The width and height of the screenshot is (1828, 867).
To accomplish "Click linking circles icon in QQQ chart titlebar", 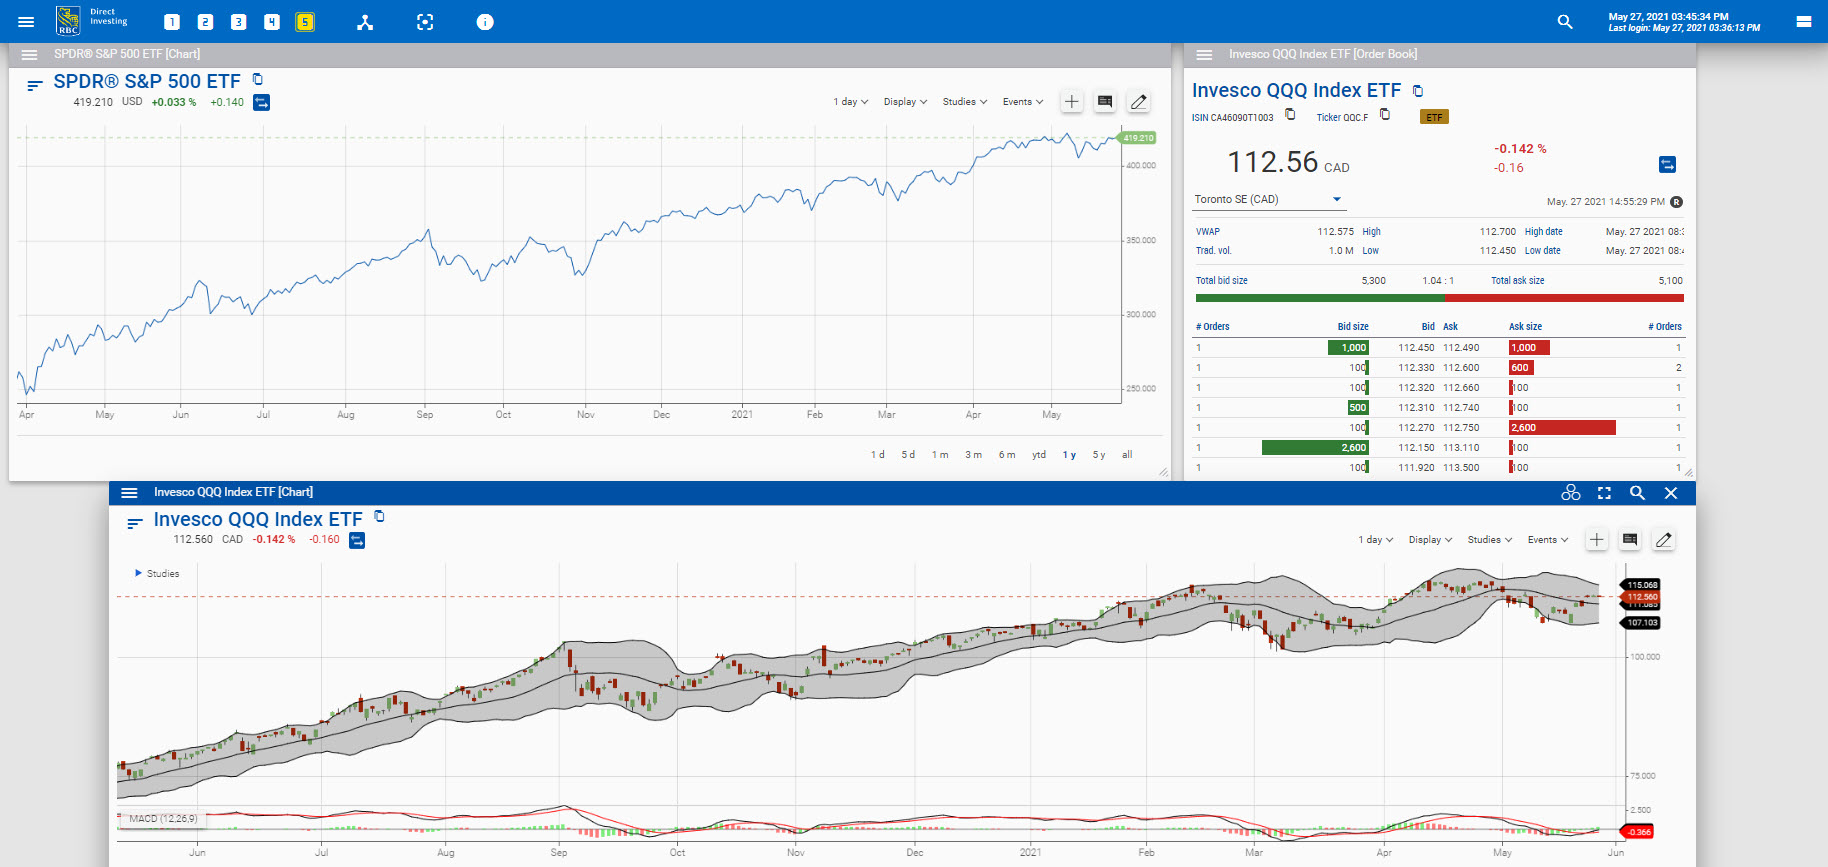I will (x=1571, y=493).
